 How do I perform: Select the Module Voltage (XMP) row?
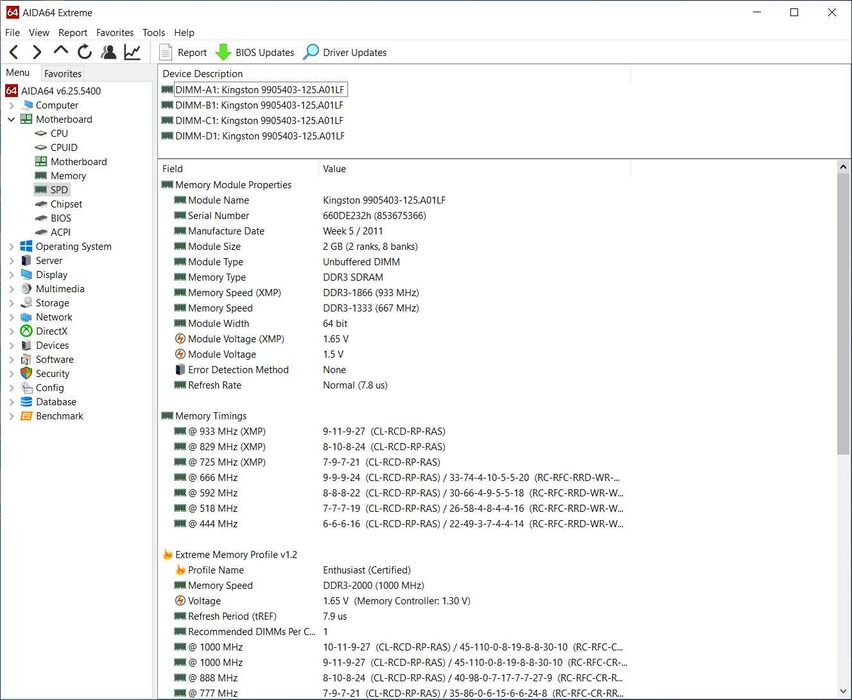(x=395, y=339)
